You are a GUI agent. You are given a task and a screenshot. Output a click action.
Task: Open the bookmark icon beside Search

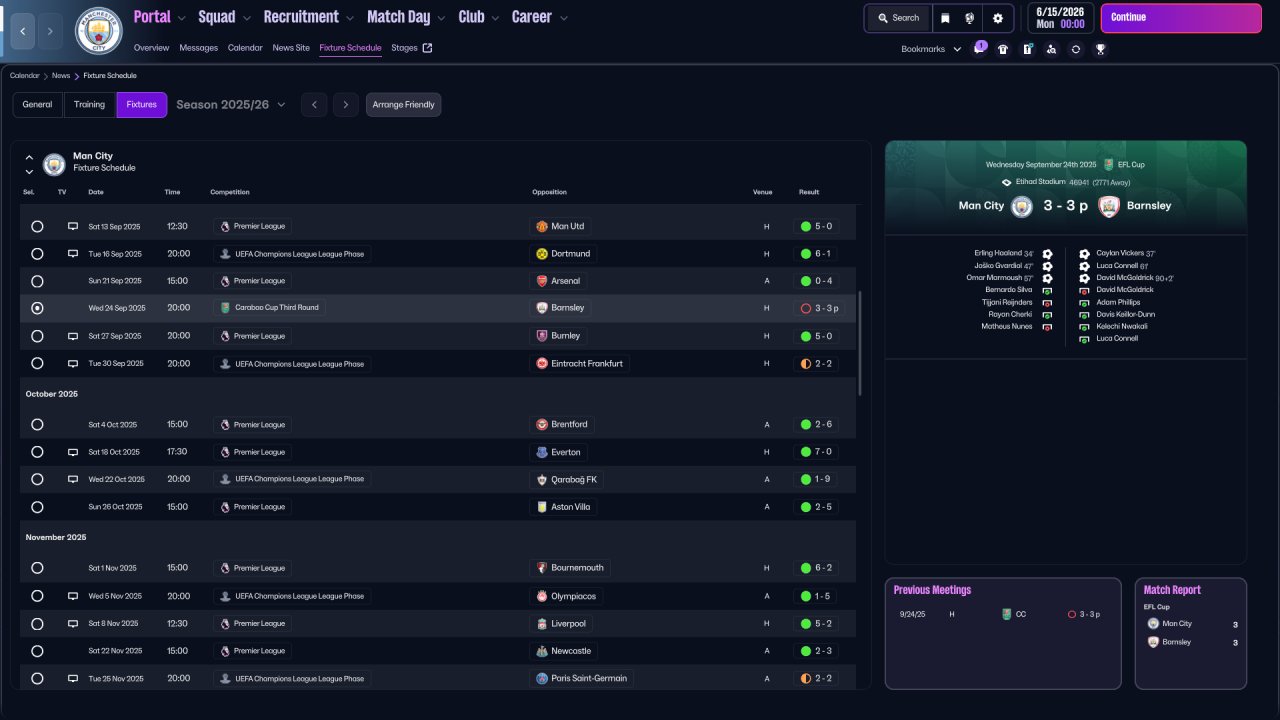[x=945, y=18]
